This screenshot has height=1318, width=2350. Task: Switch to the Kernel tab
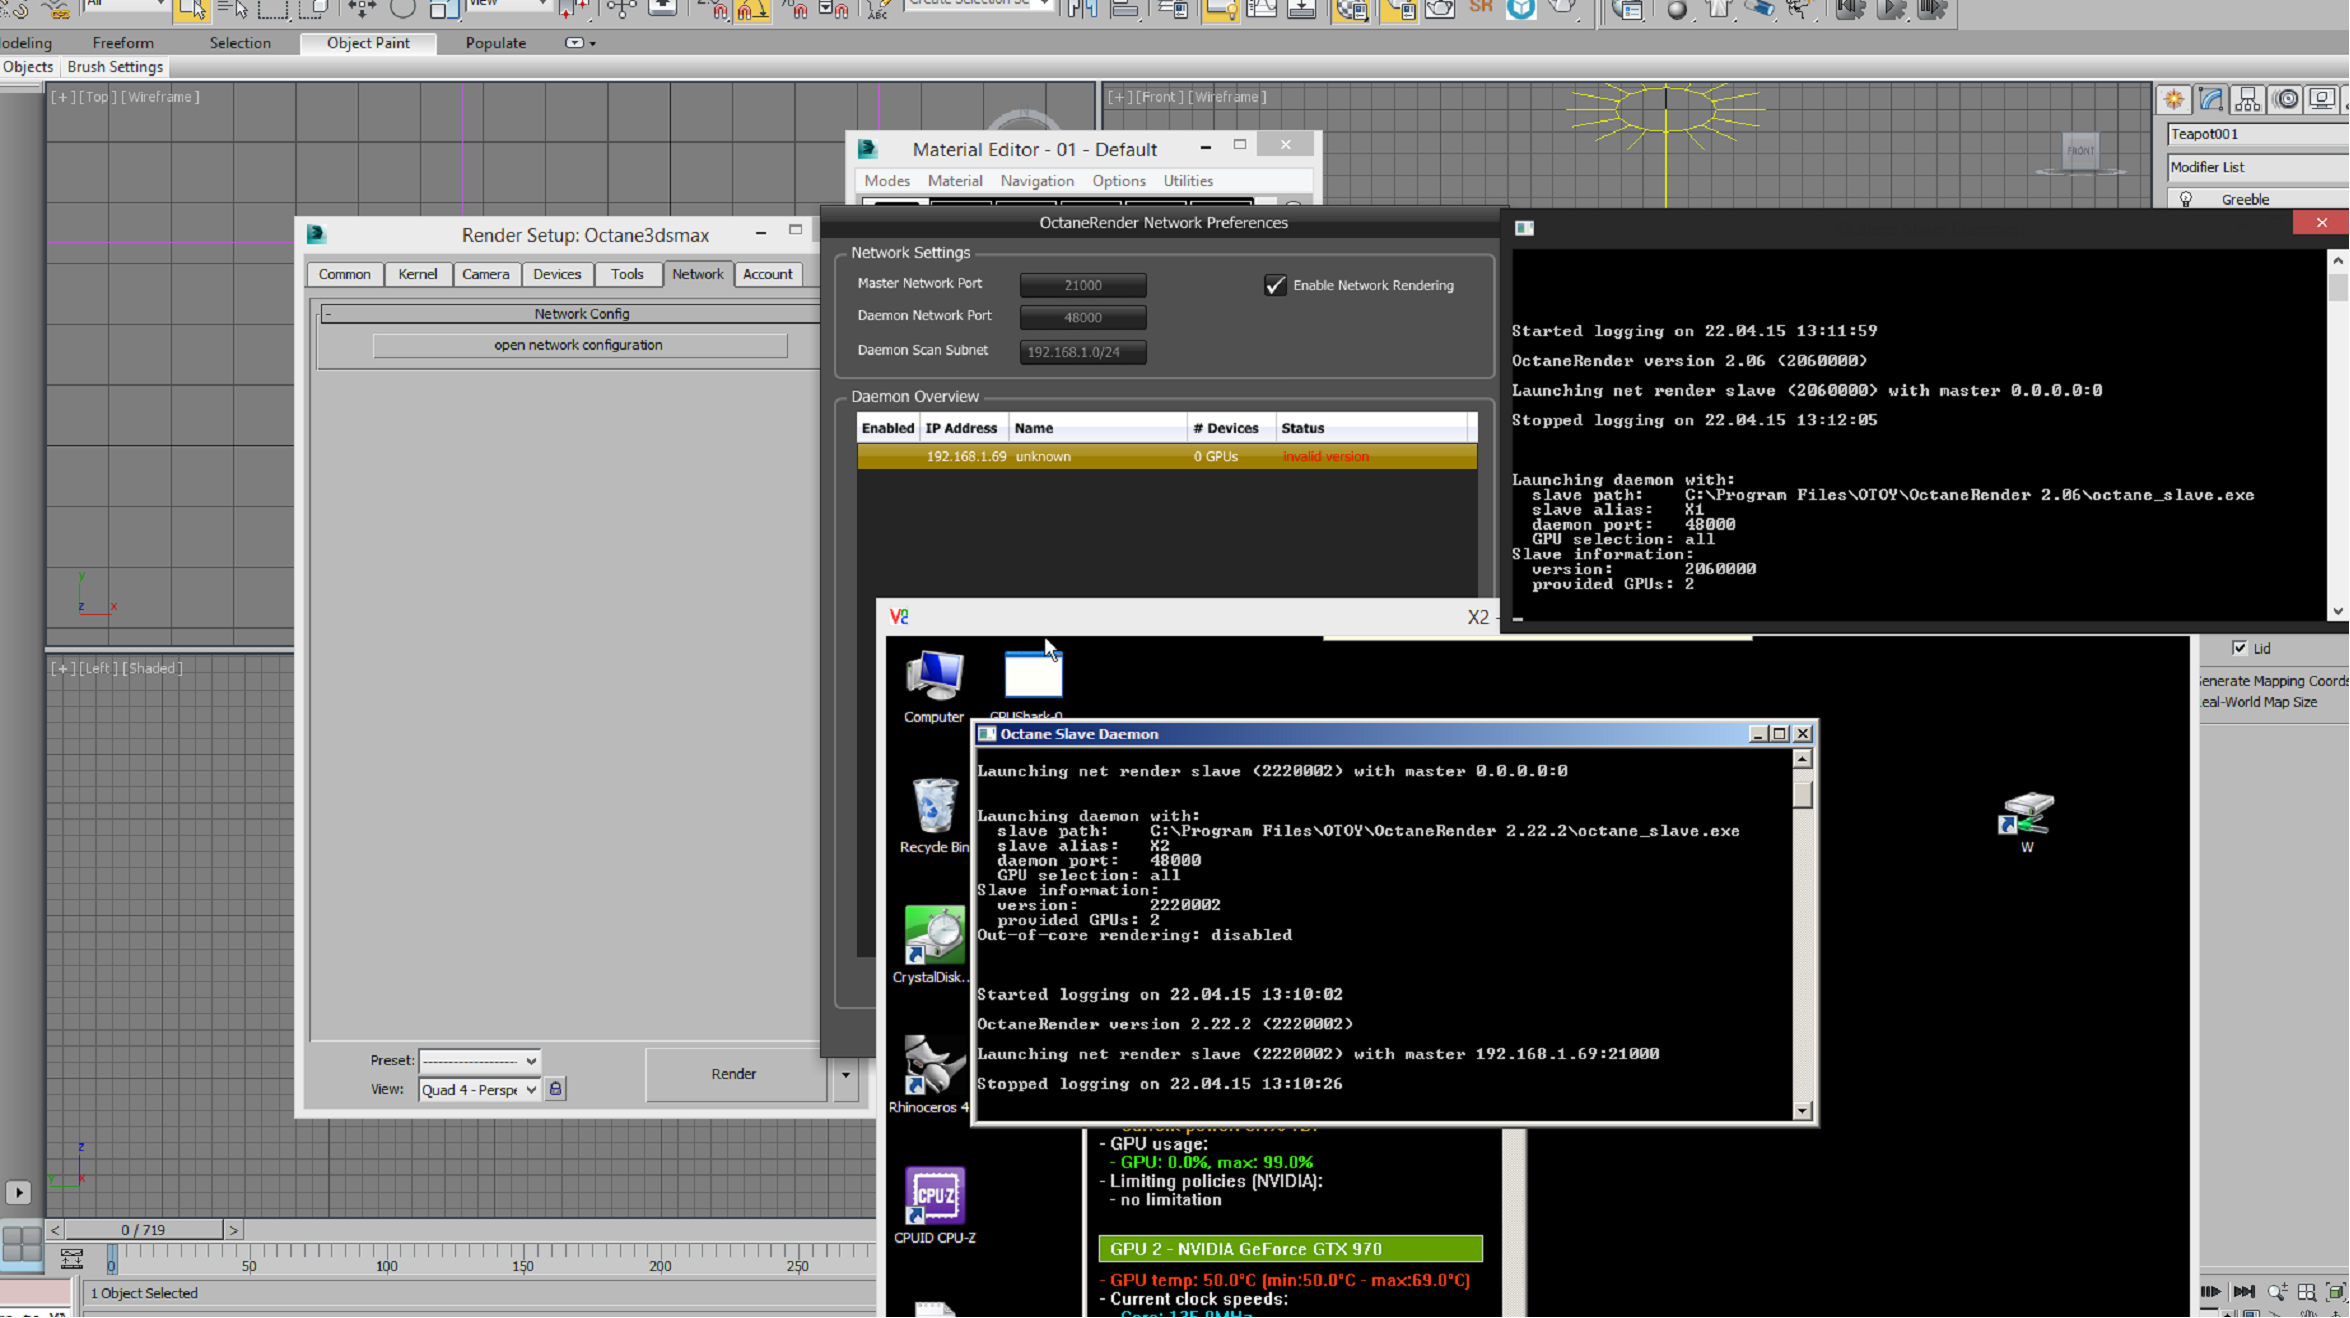point(417,274)
